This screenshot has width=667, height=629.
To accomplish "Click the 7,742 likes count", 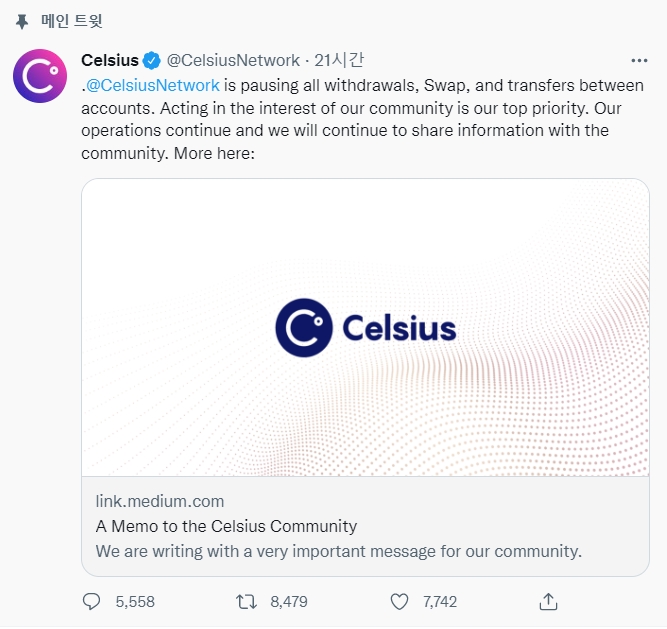I will coord(440,601).
